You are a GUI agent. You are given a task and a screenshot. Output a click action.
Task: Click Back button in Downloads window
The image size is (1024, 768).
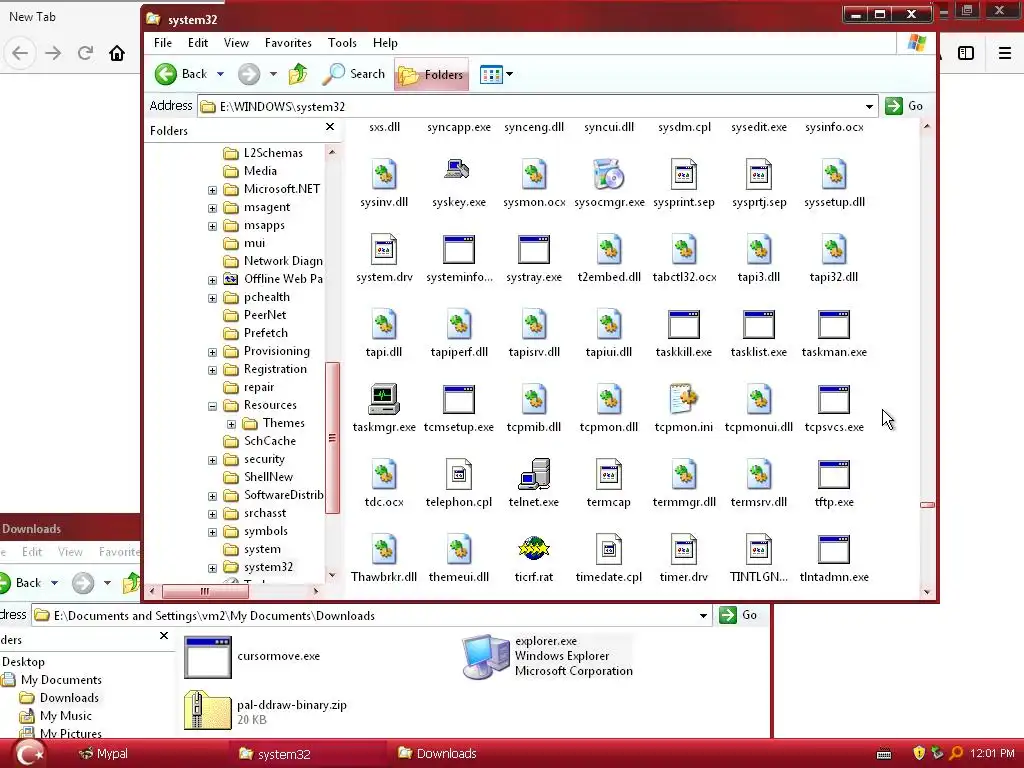pos(22,583)
